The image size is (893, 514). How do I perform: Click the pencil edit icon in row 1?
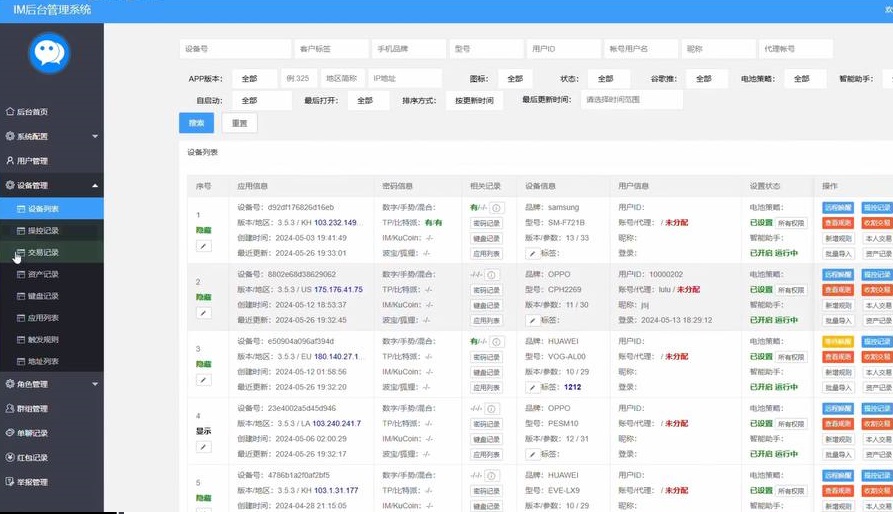[x=203, y=245]
